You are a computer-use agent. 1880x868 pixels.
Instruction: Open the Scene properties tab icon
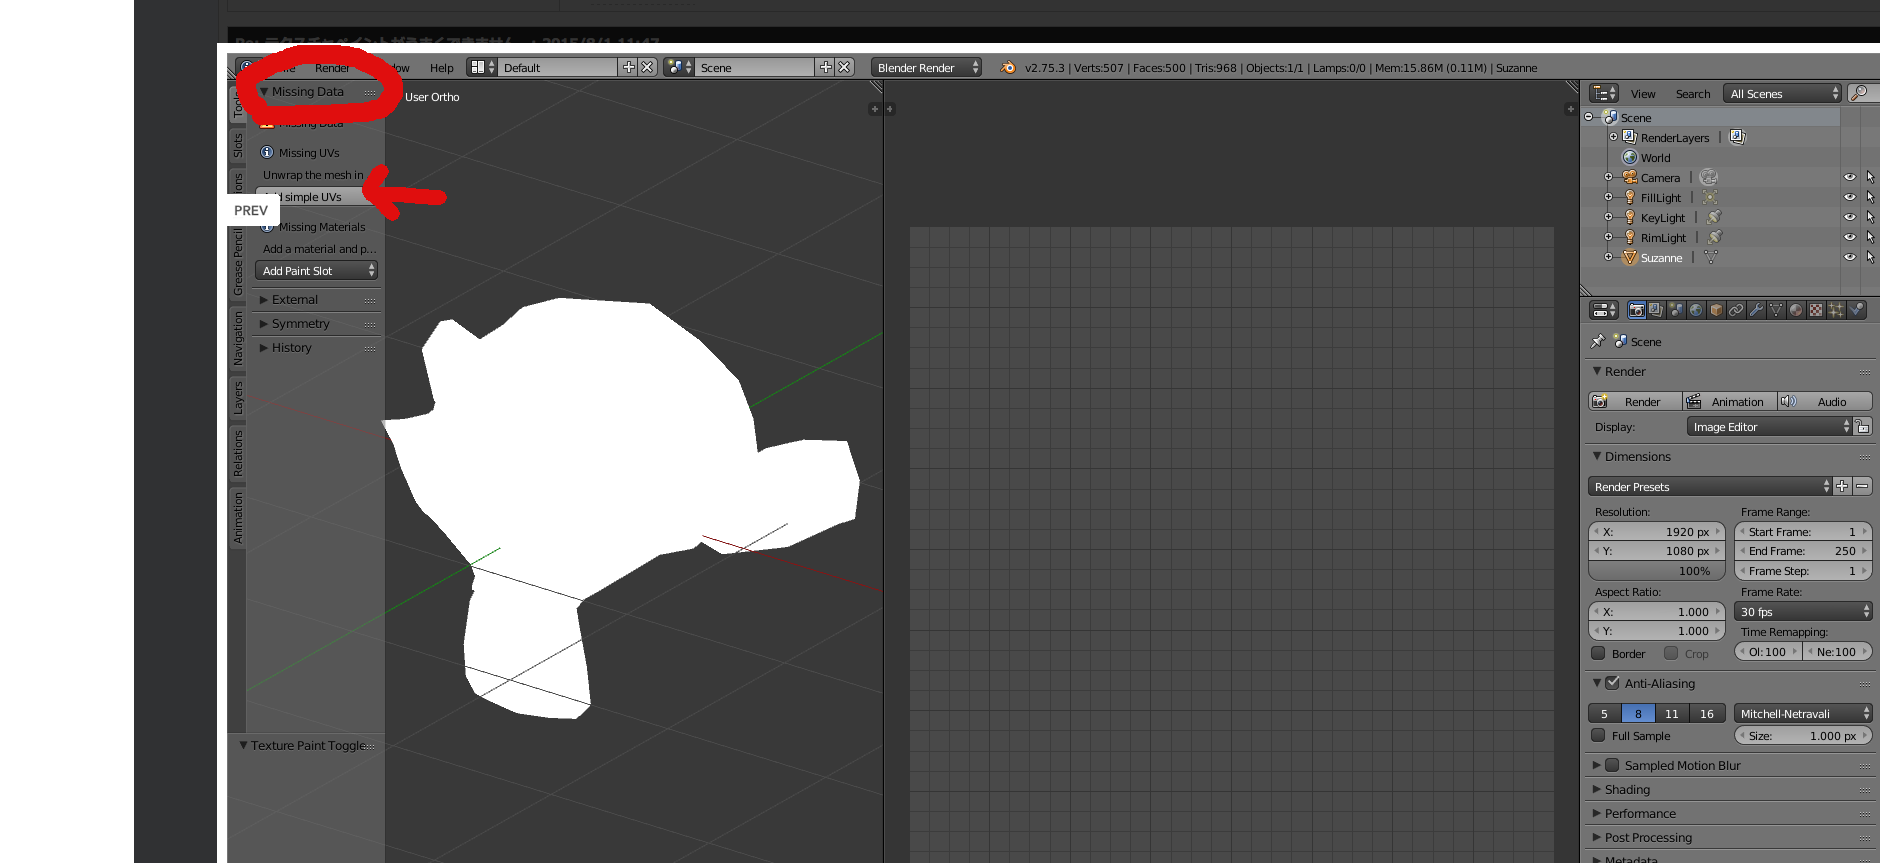pyautogui.click(x=1676, y=310)
